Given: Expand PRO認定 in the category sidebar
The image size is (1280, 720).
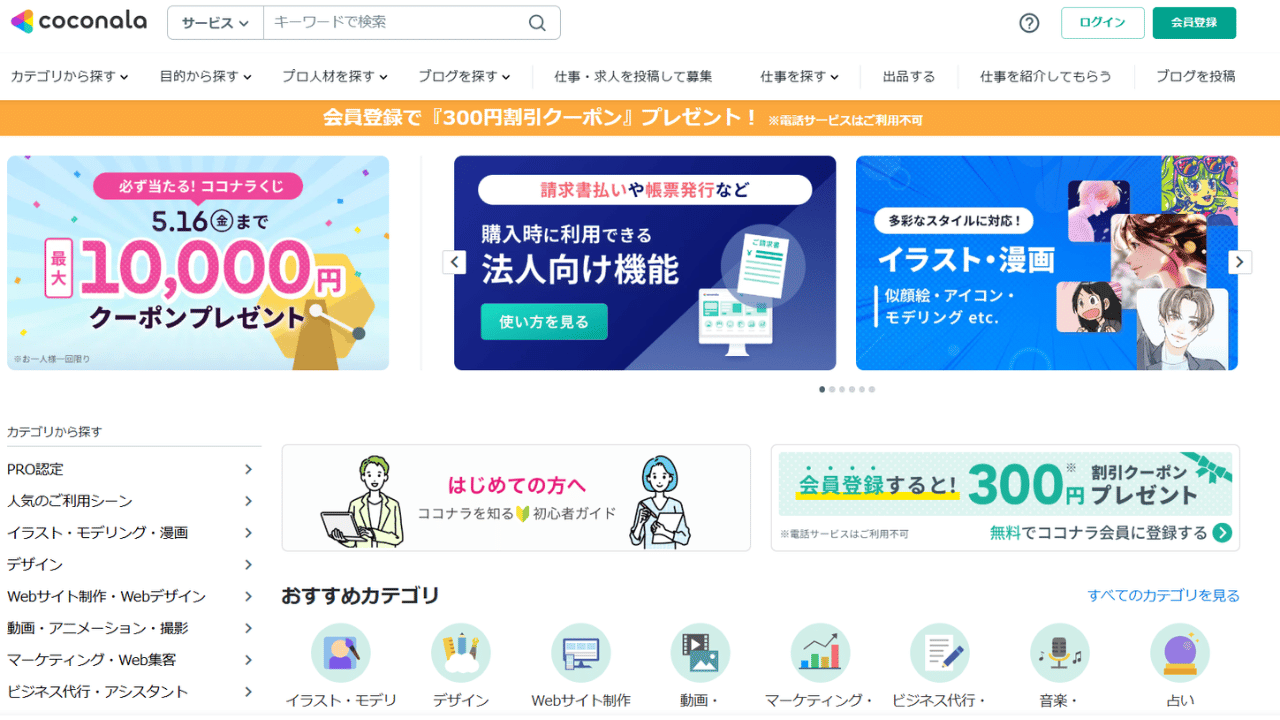Looking at the screenshot, I should 130,469.
